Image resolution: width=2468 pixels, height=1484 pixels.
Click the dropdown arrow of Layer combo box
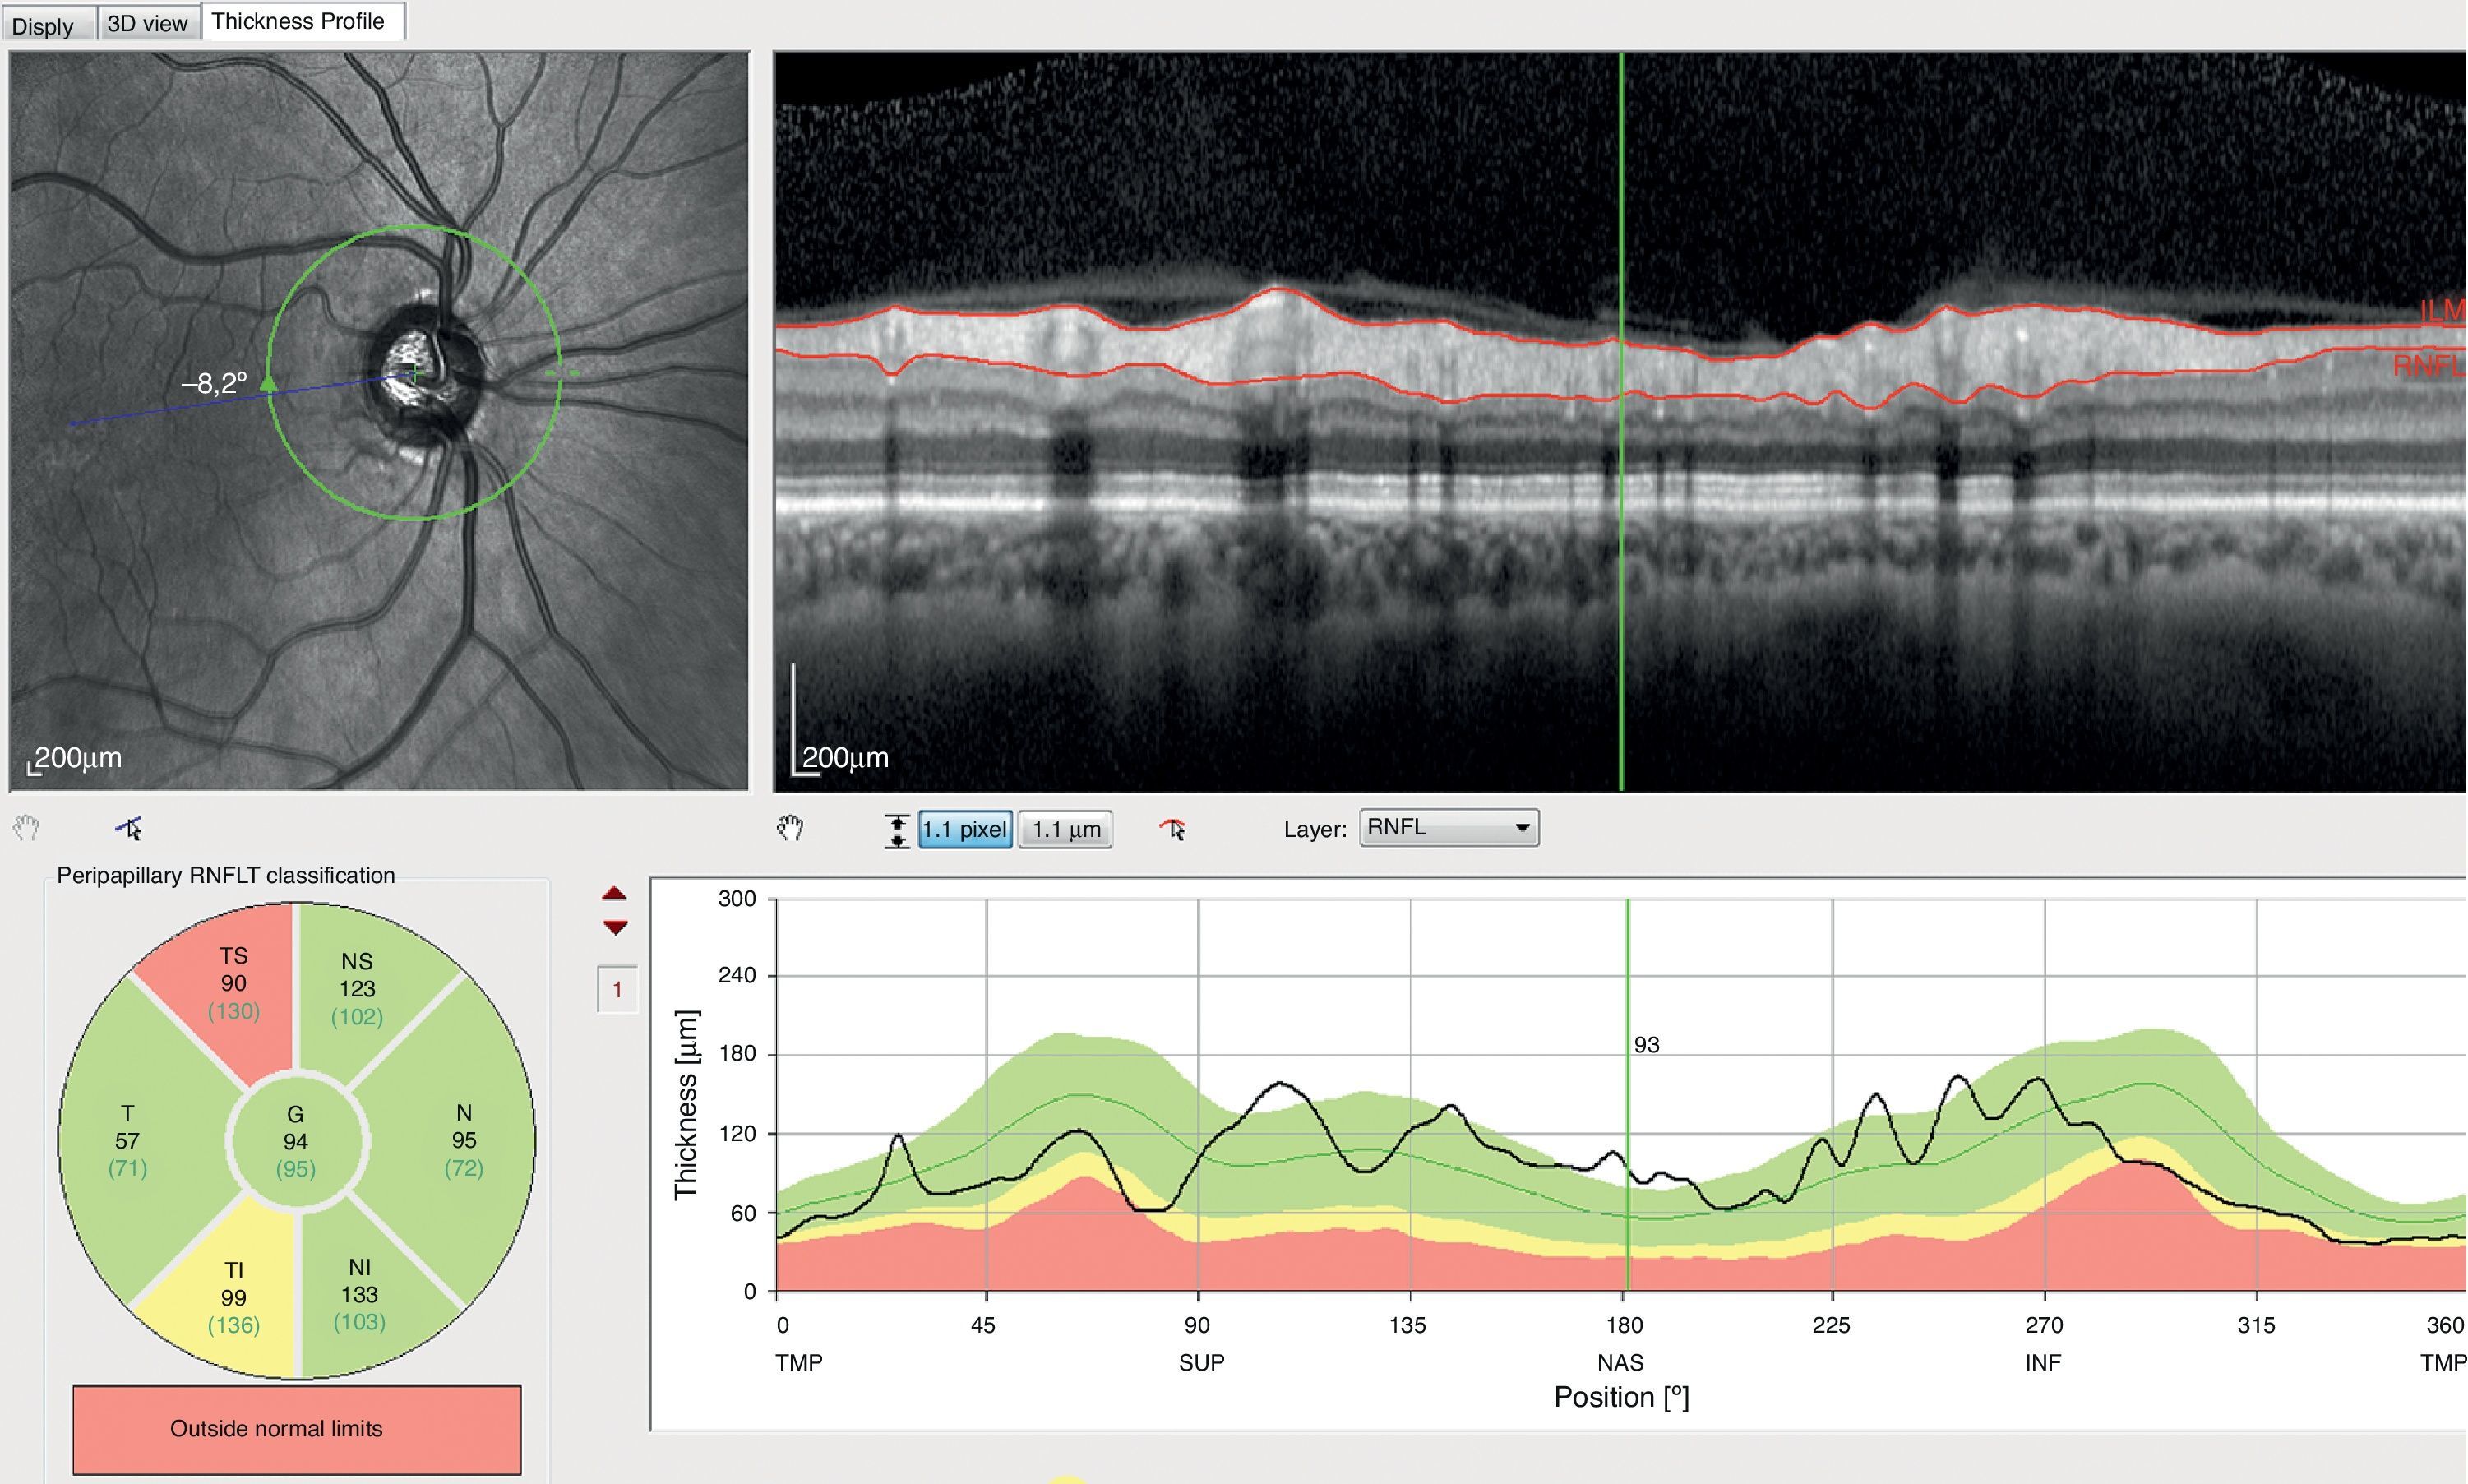point(1522,828)
